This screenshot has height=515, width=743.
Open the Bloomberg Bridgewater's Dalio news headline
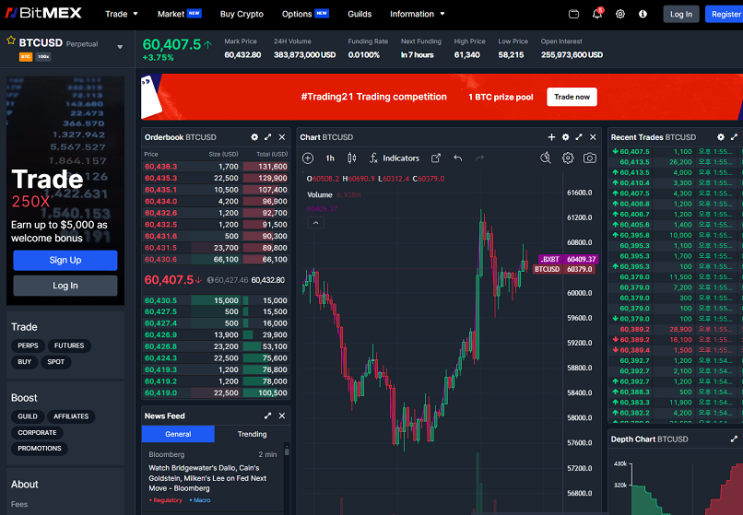click(208, 478)
